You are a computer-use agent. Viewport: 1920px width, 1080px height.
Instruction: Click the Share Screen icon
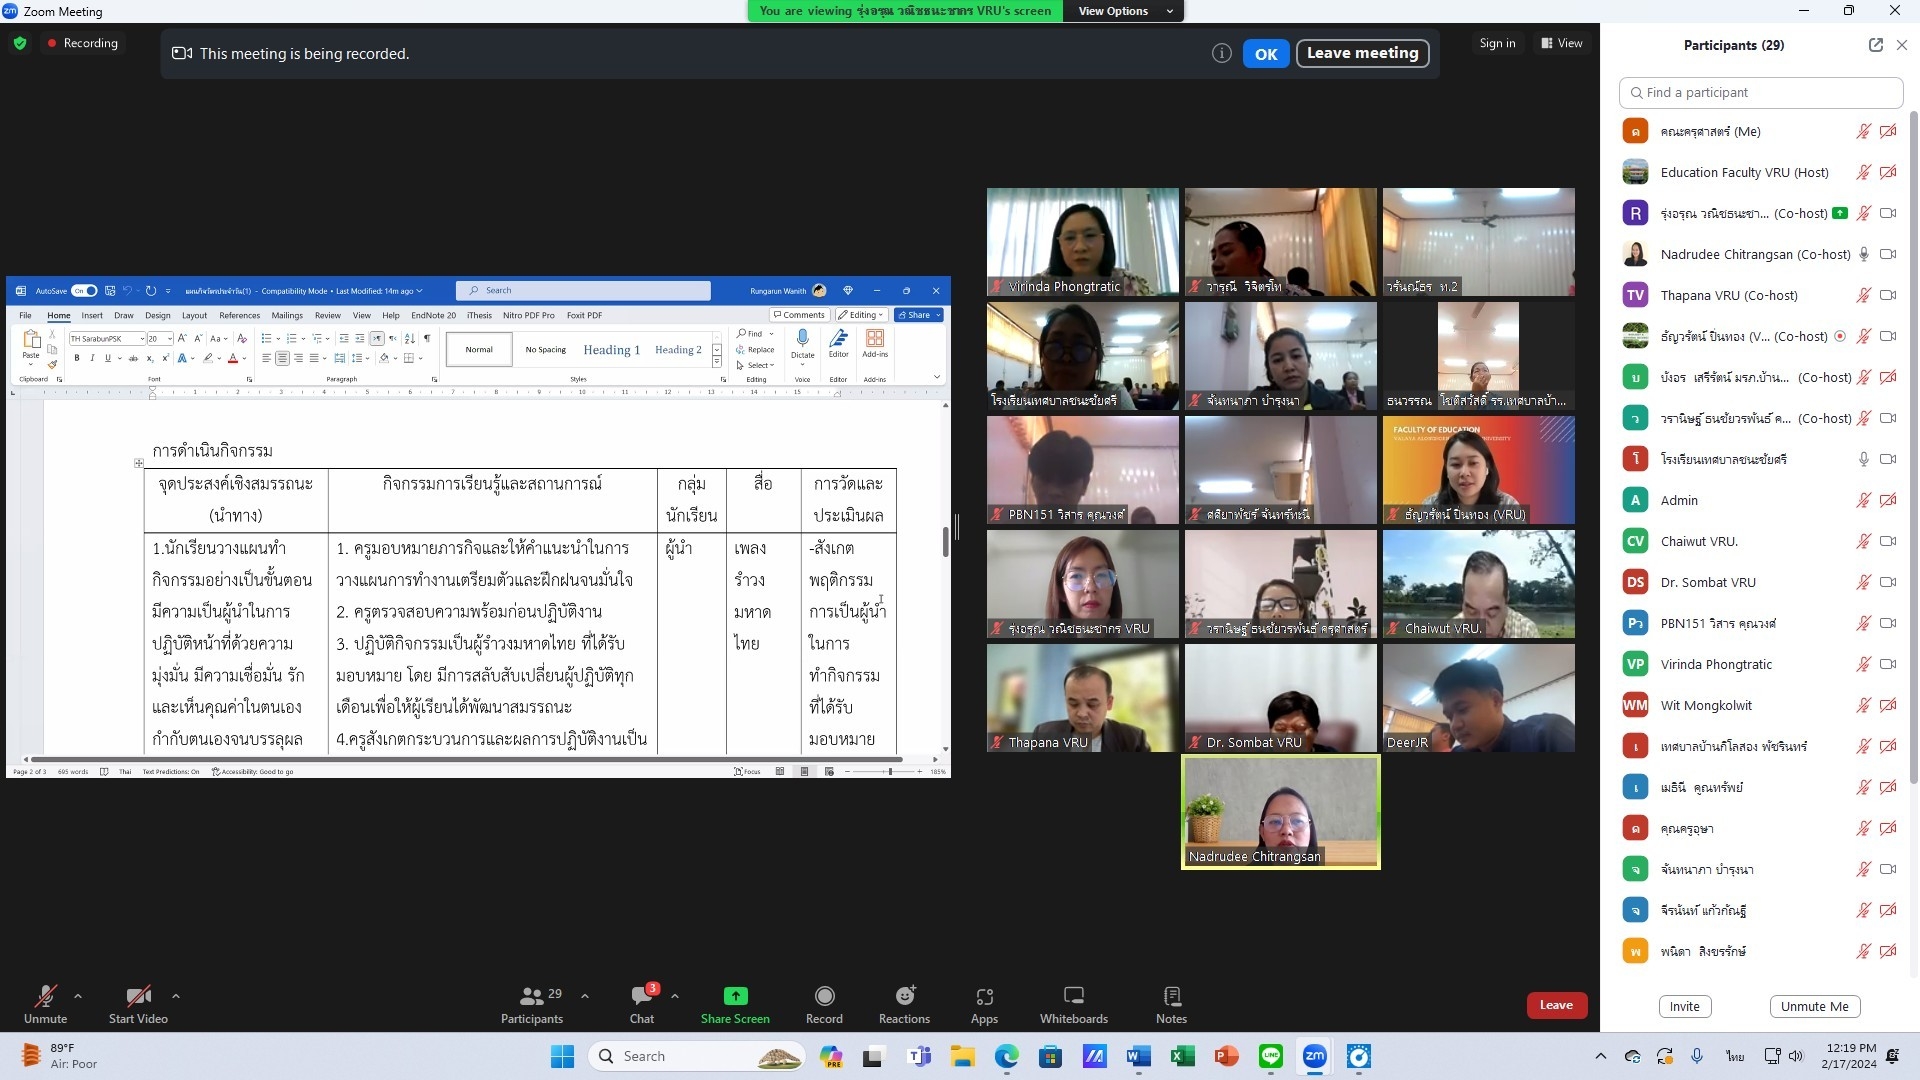(735, 996)
